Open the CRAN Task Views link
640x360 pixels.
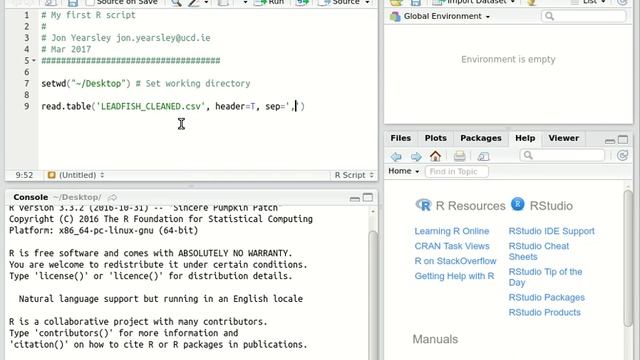click(452, 246)
